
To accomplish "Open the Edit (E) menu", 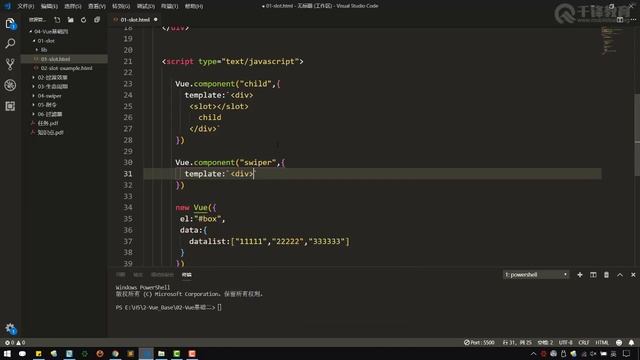I will click(49, 6).
